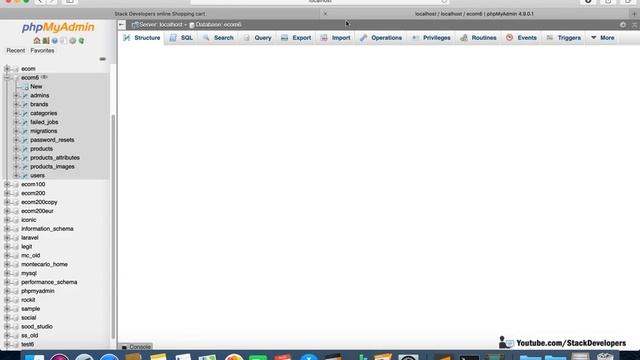Open the More tab dropdown
Screen dimensions: 640x360
click(x=602, y=38)
